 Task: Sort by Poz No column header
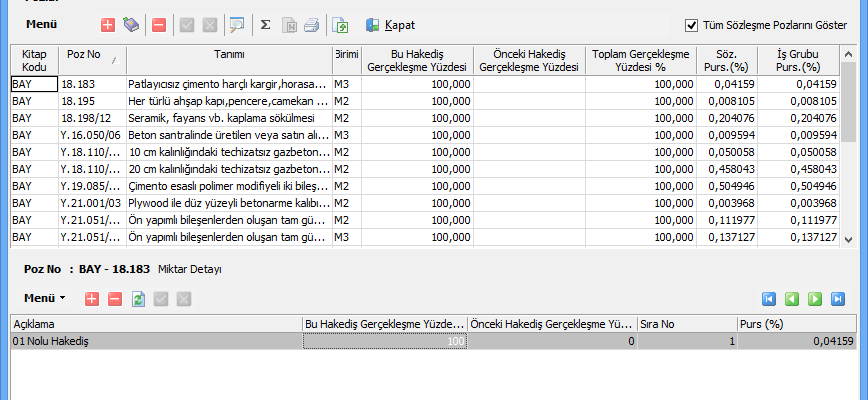[88, 61]
